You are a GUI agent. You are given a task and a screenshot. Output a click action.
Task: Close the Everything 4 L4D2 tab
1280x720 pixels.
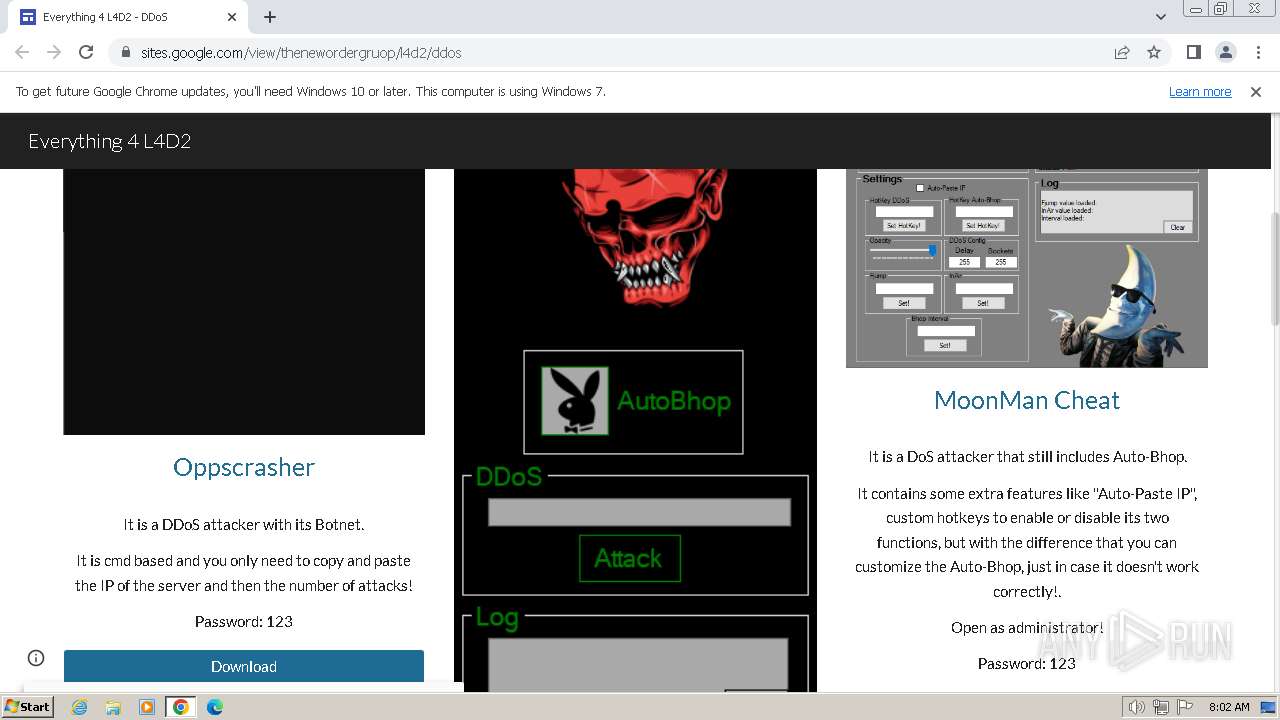[232, 17]
